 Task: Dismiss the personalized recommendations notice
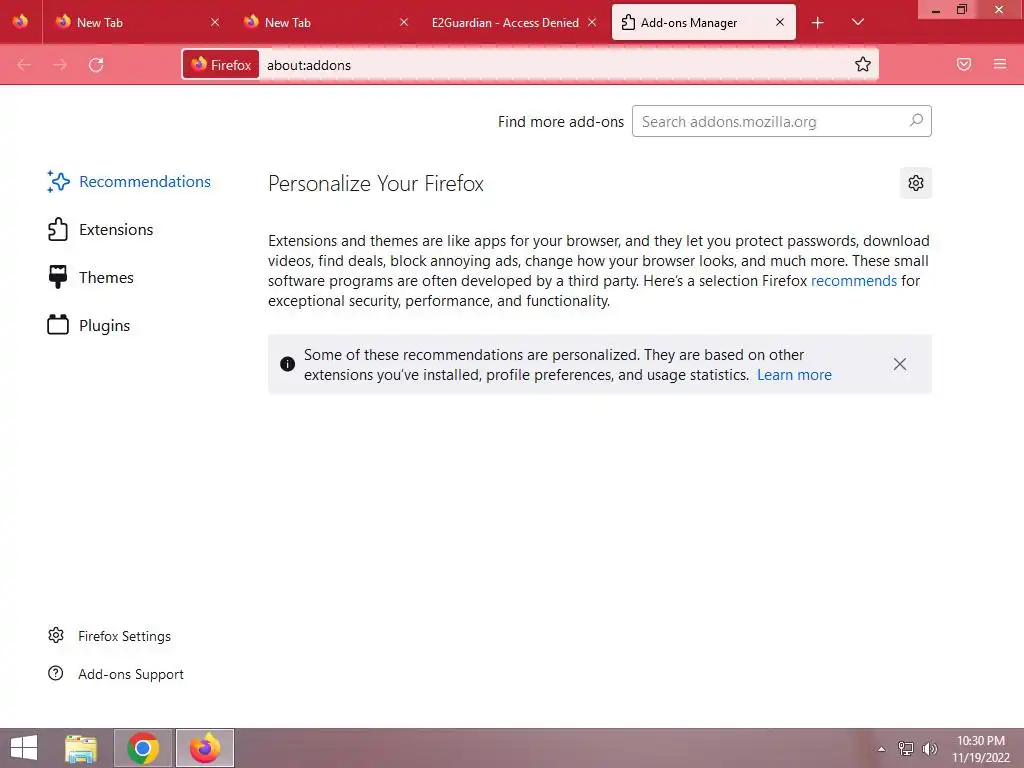point(900,364)
